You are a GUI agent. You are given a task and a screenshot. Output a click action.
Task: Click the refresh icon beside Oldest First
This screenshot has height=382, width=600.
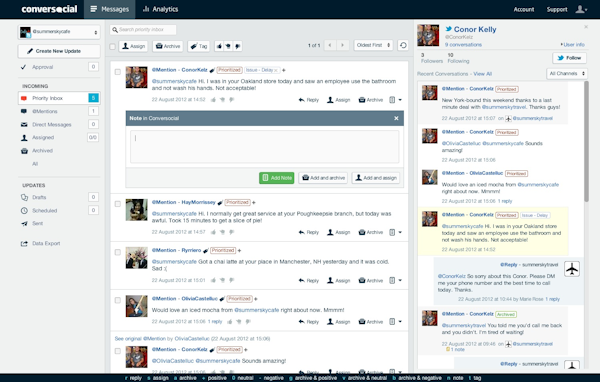coord(403,46)
